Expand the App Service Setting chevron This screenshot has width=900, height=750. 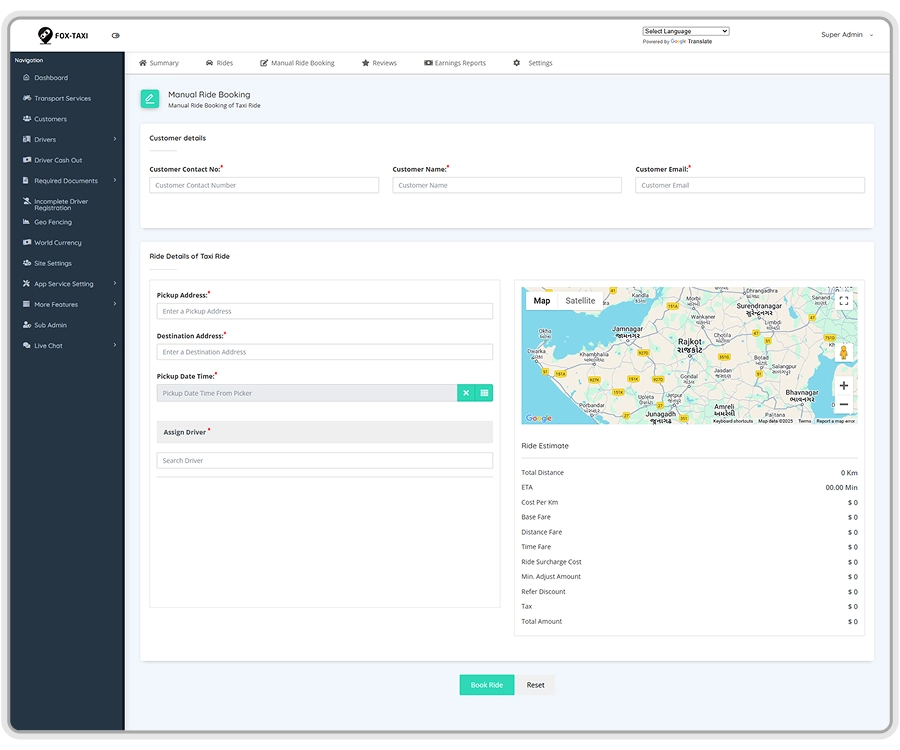click(115, 283)
